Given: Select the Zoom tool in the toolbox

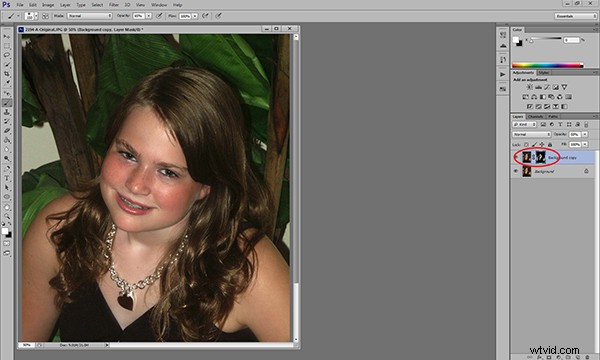Looking at the screenshot, I should coord(7,216).
